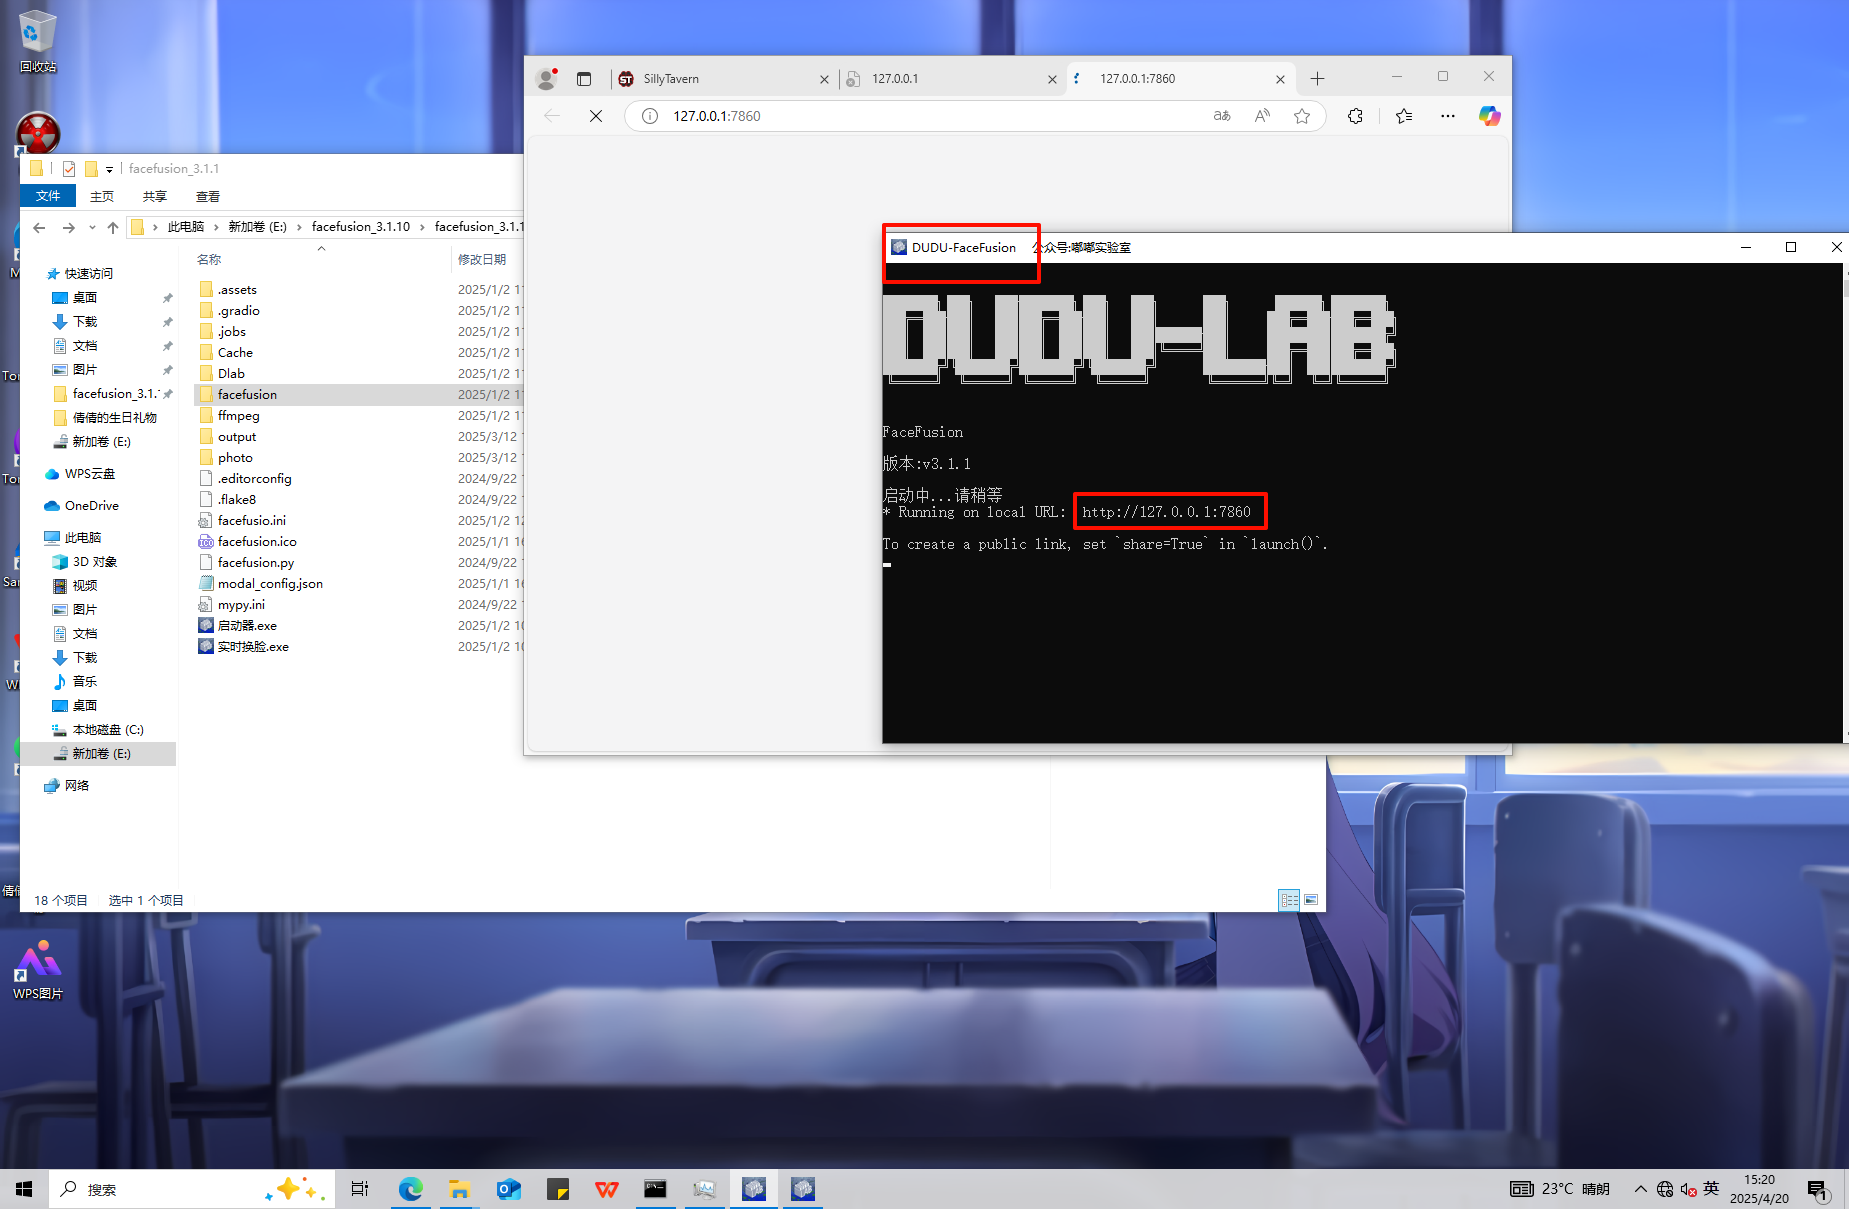Open the 文件 ribbon tab
This screenshot has width=1849, height=1209.
[47, 196]
